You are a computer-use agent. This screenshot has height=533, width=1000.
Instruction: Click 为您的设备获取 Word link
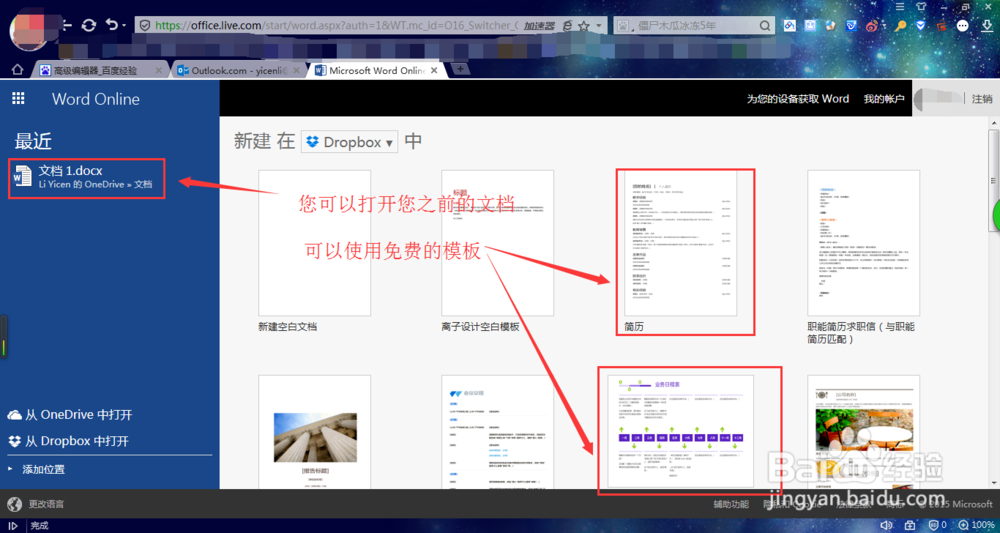[x=798, y=99]
